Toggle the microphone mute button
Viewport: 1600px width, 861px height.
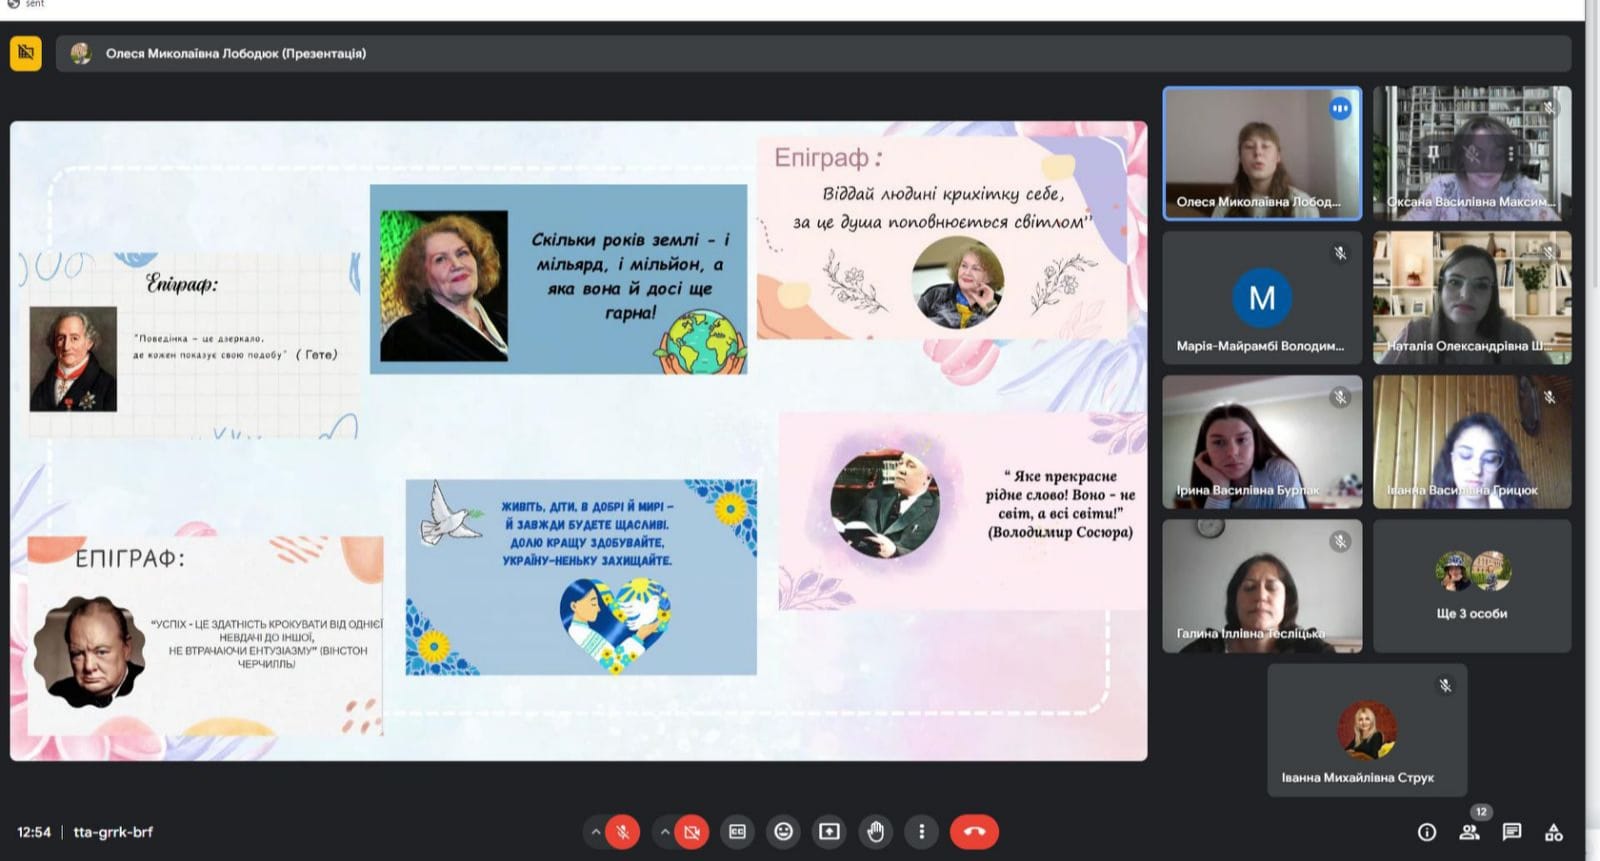click(x=622, y=832)
